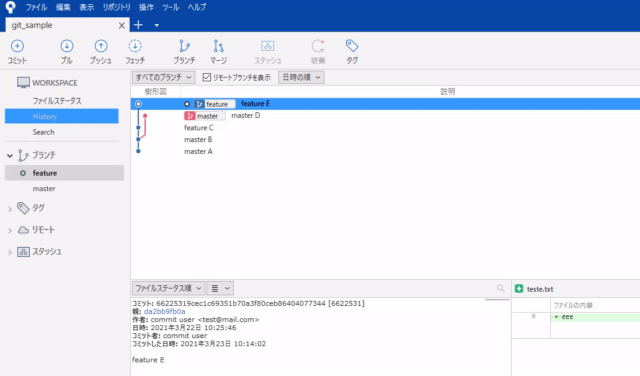Screen dimensions: 640x376
Task: Click the Sourcetree logo icon
Action: 11,7
